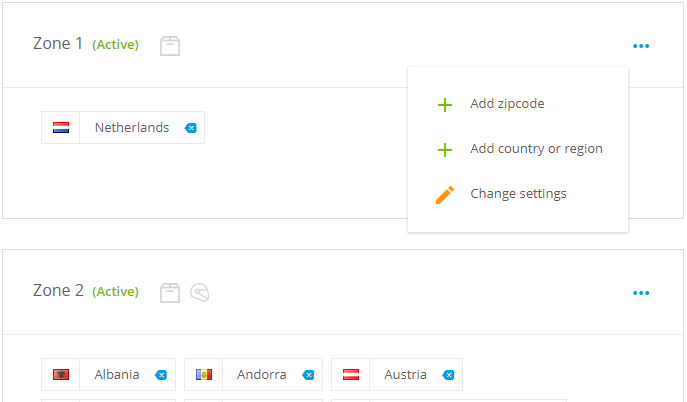Select Change settings from menu

[518, 194]
